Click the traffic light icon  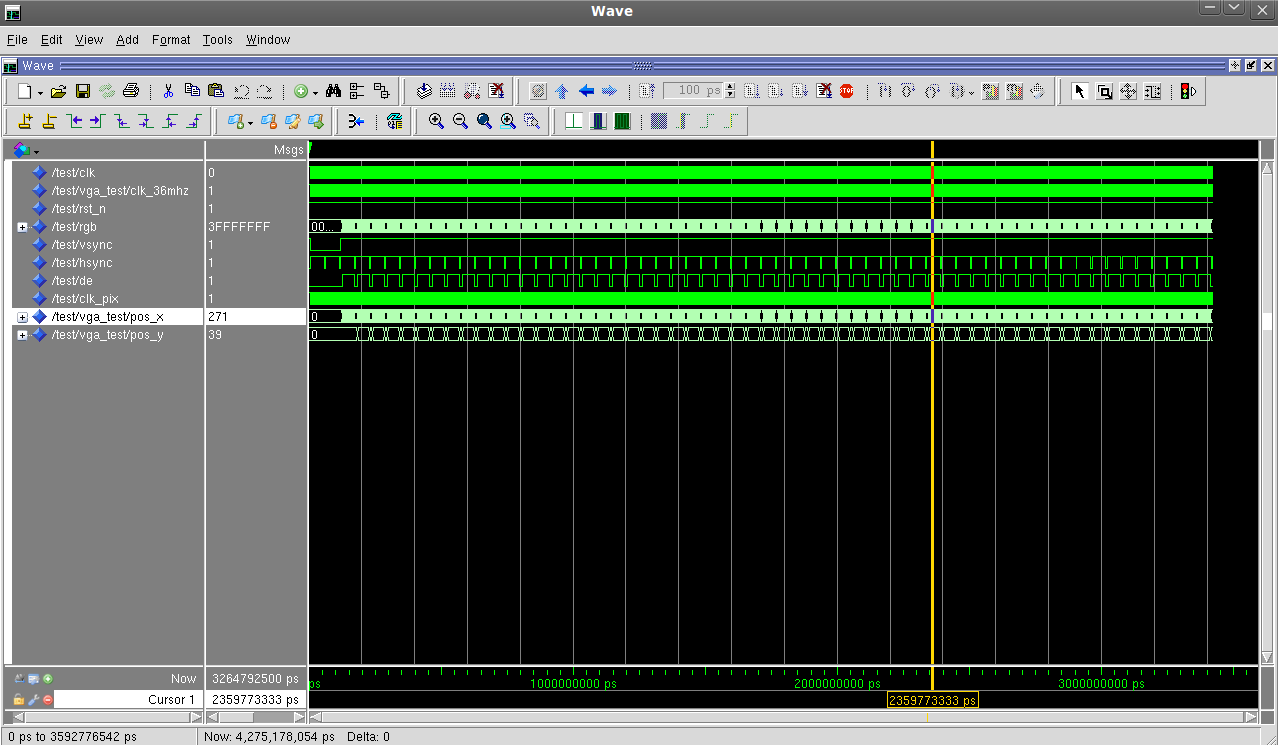(x=1188, y=91)
